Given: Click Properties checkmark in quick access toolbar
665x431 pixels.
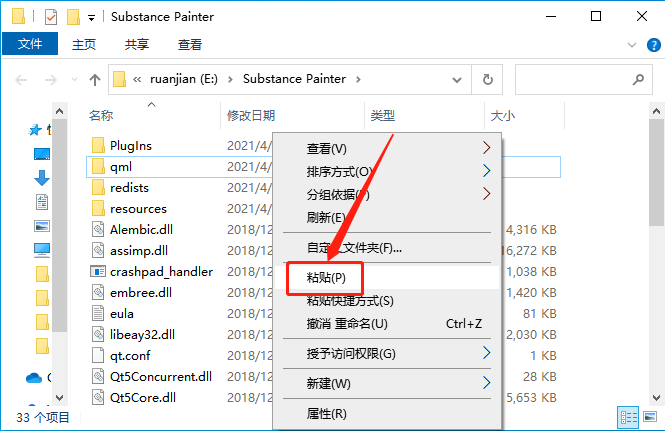Looking at the screenshot, I should (51, 17).
